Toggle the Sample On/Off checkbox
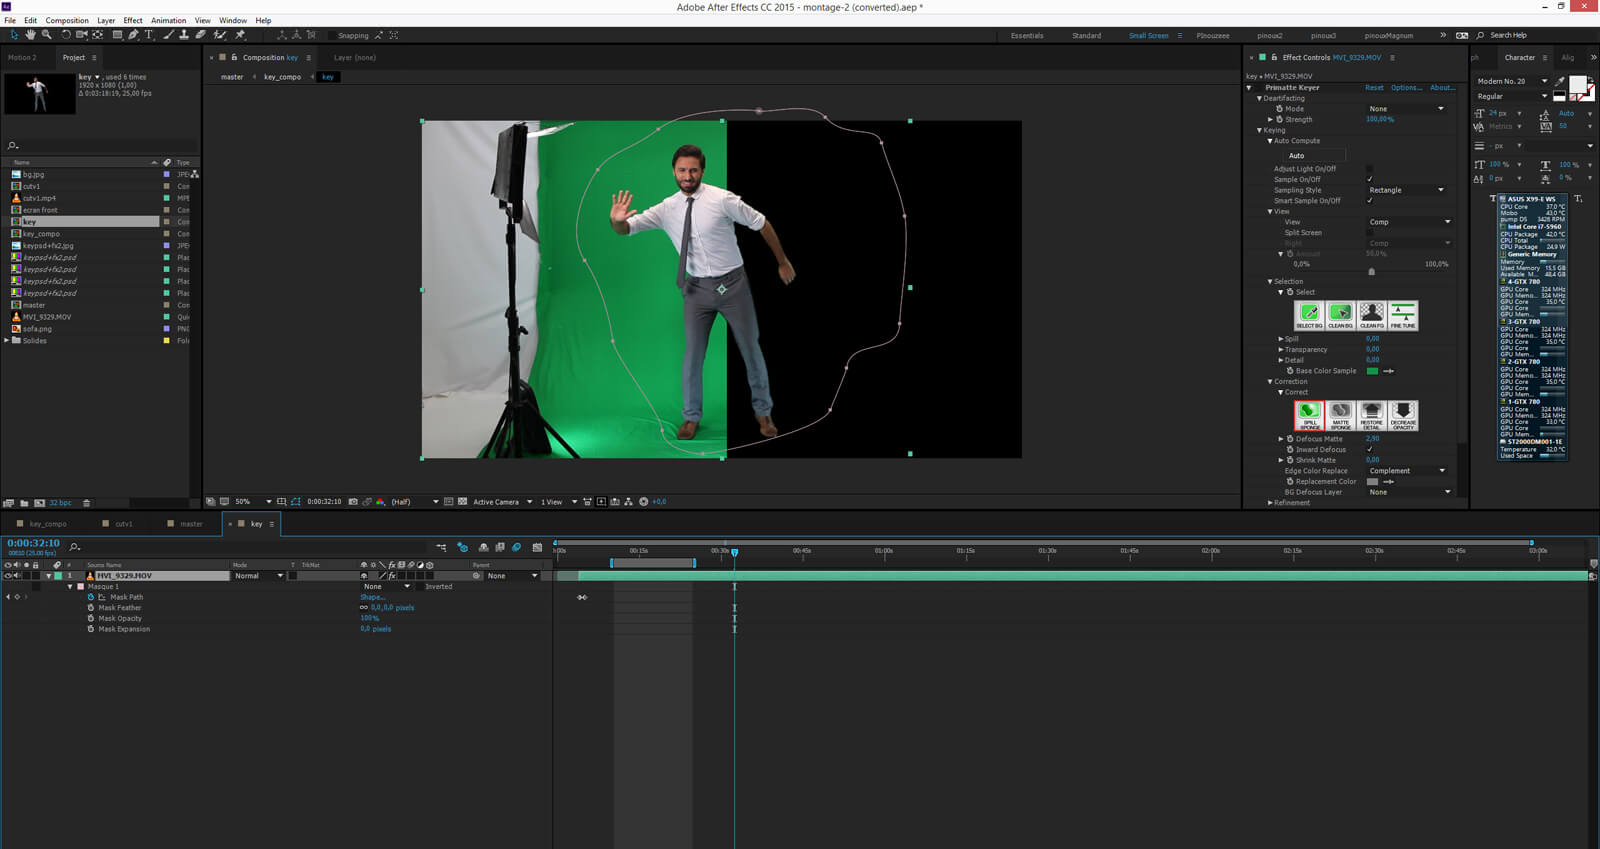This screenshot has height=849, width=1600. [1370, 179]
